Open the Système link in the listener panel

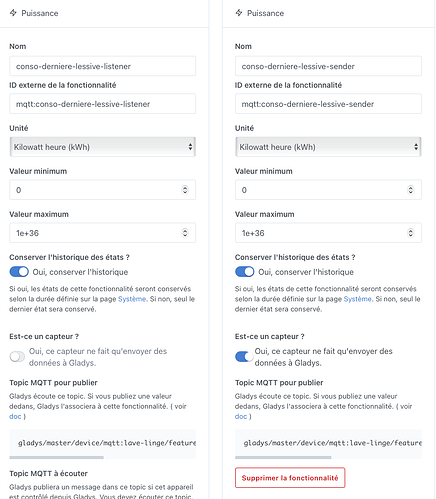pyautogui.click(x=132, y=299)
